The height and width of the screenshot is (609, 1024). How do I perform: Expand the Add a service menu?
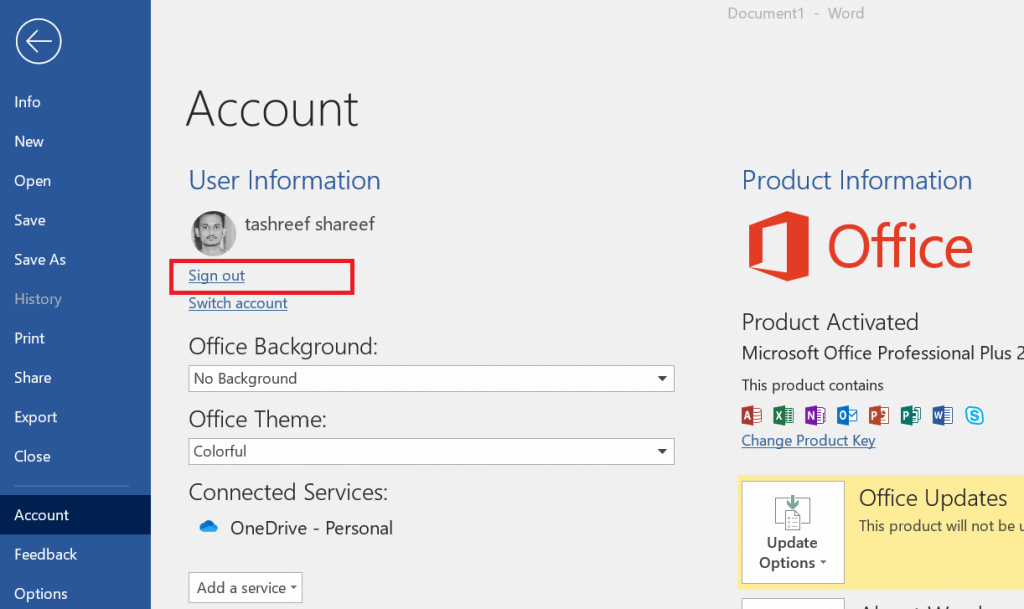tap(246, 587)
